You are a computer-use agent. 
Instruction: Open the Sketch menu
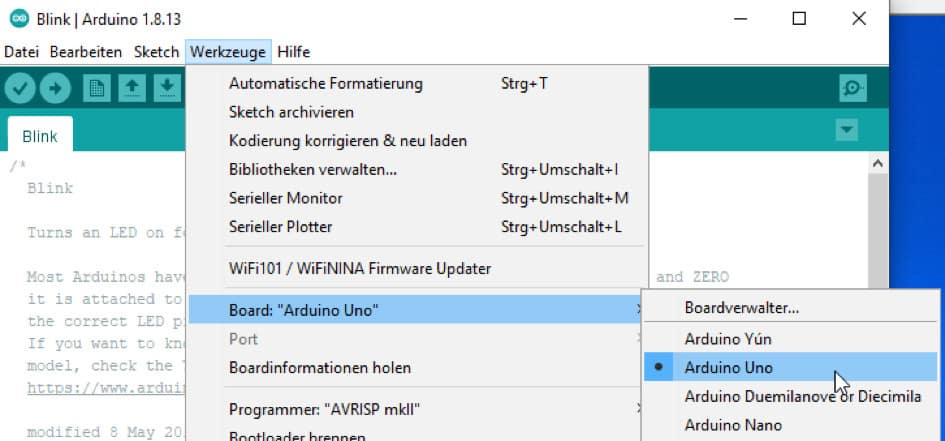click(x=156, y=52)
